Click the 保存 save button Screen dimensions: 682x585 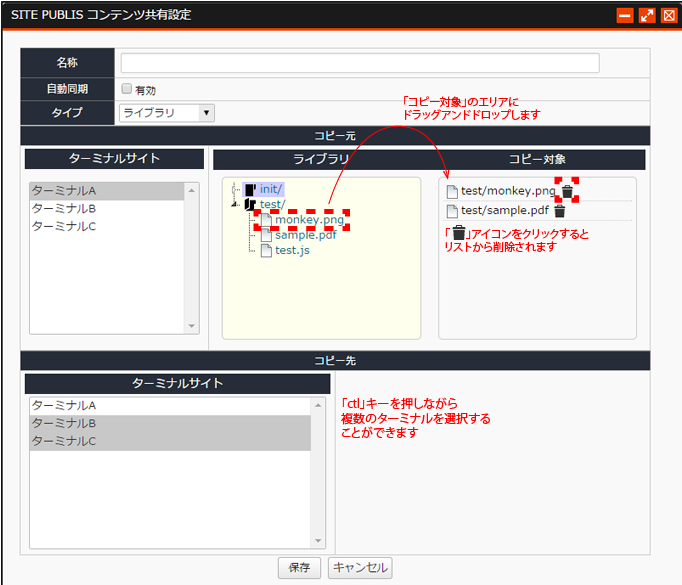click(x=299, y=568)
